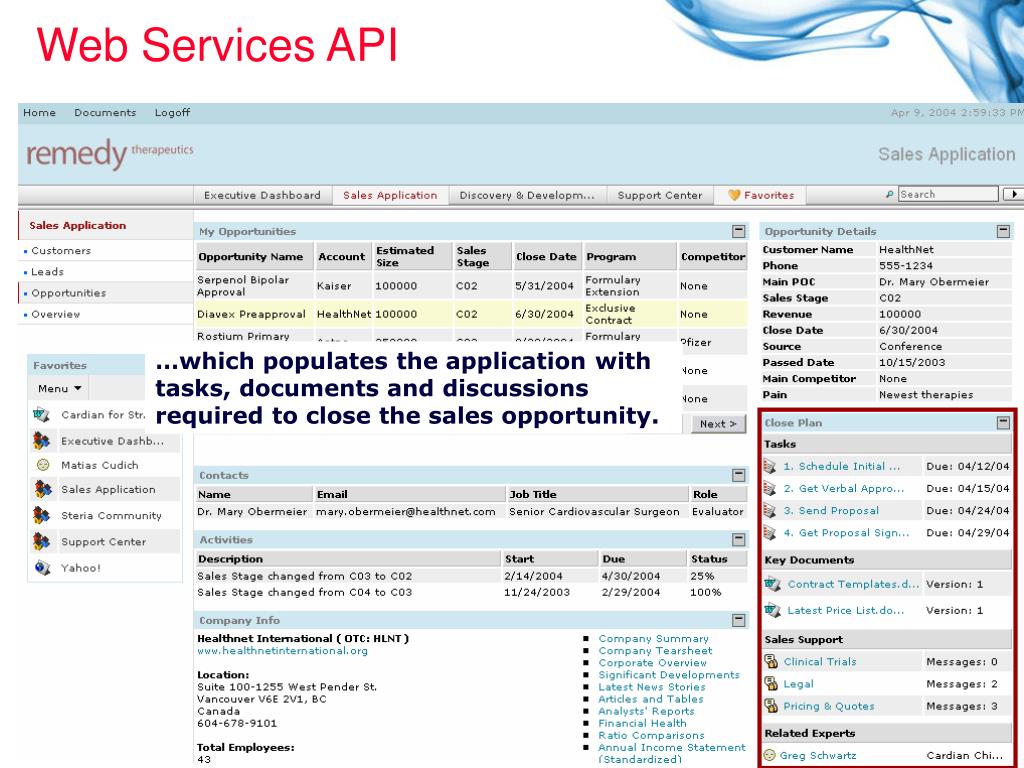Click the search go arrow button
This screenshot has width=1024, height=768.
click(1014, 194)
